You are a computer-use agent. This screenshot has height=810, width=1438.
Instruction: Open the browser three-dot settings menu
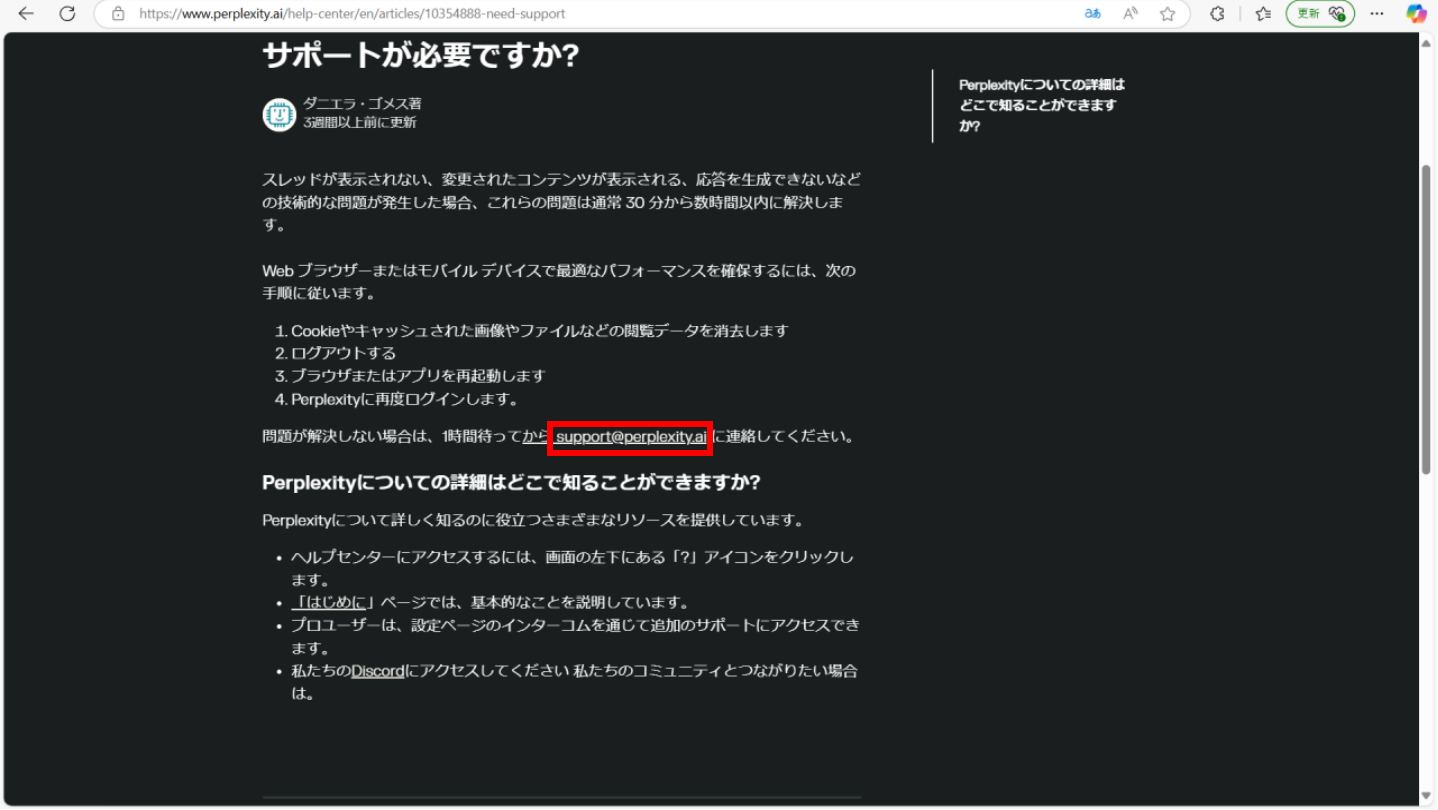1377,14
